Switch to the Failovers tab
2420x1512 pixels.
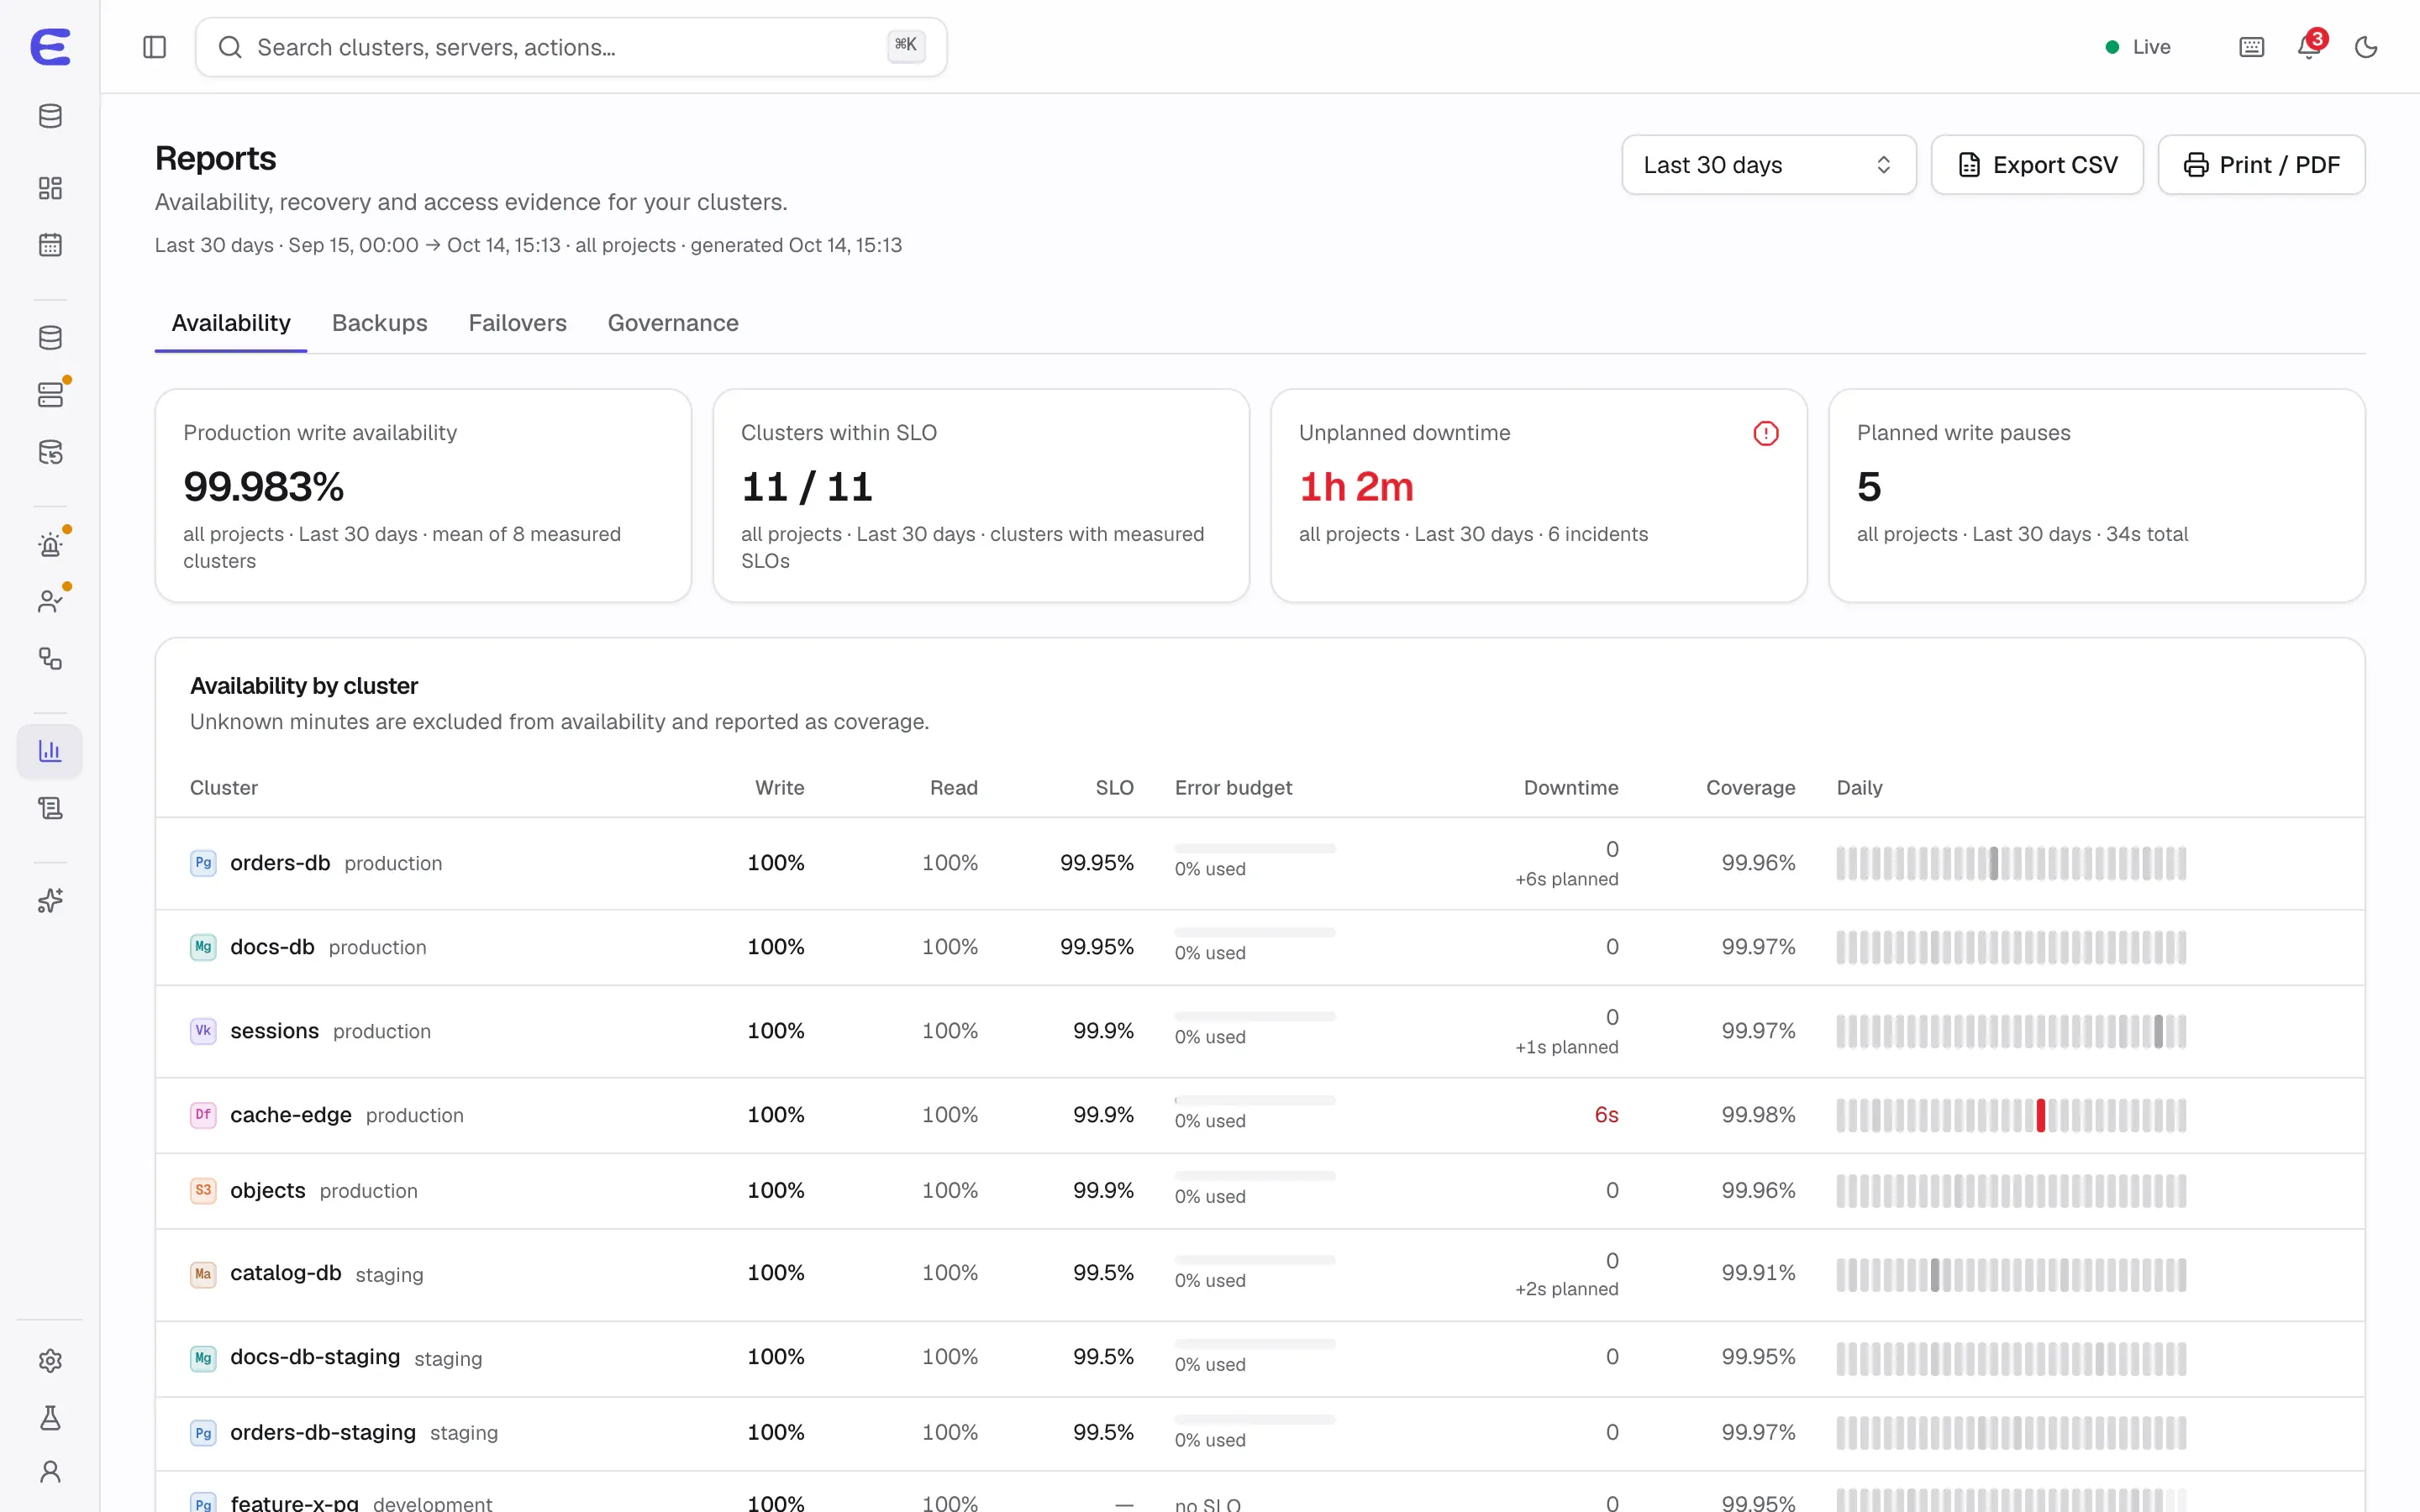pyautogui.click(x=517, y=323)
